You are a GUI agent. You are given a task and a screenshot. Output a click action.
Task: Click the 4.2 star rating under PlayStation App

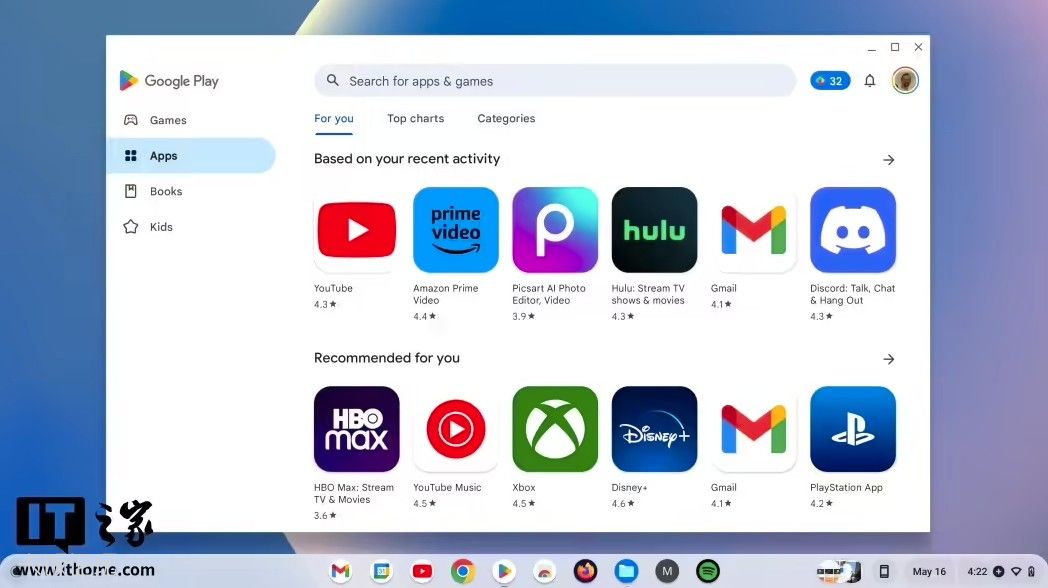[821, 503]
